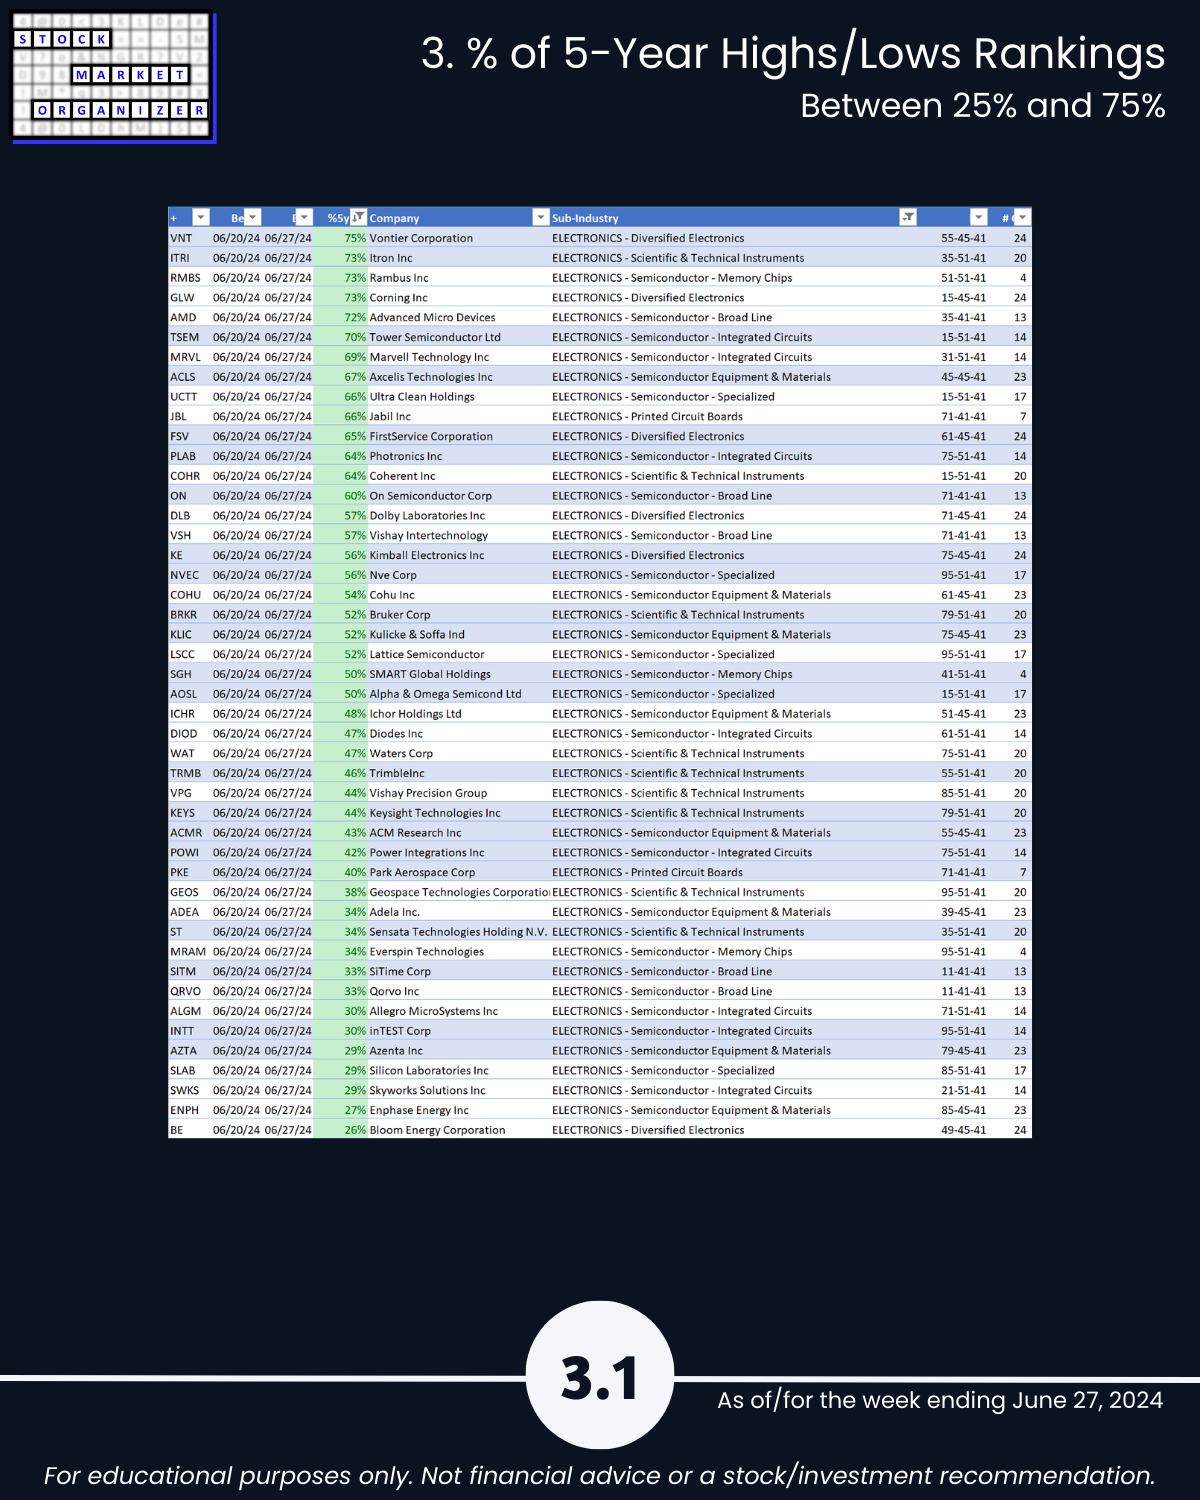This screenshot has width=1200, height=1500.
Task: Select the Photronics Inc cell
Action: coord(406,456)
